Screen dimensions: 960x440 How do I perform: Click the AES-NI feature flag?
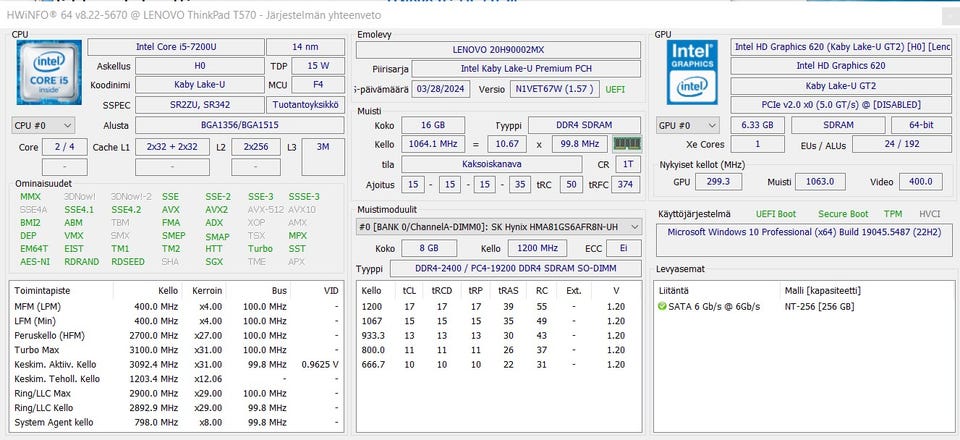coord(35,262)
